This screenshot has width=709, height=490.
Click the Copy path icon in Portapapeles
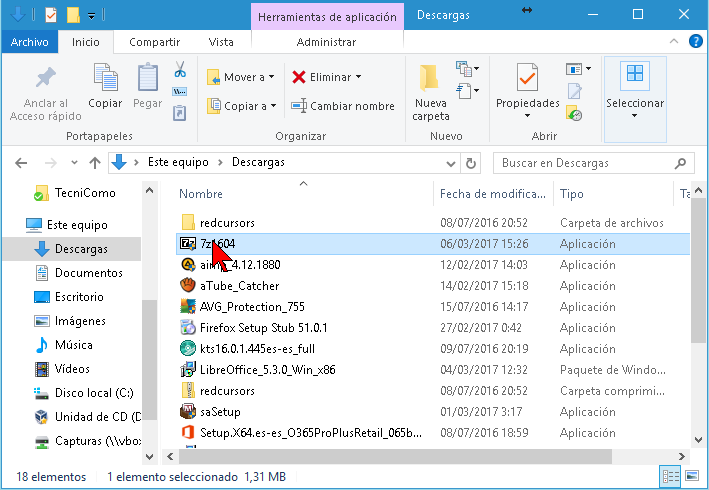(180, 92)
